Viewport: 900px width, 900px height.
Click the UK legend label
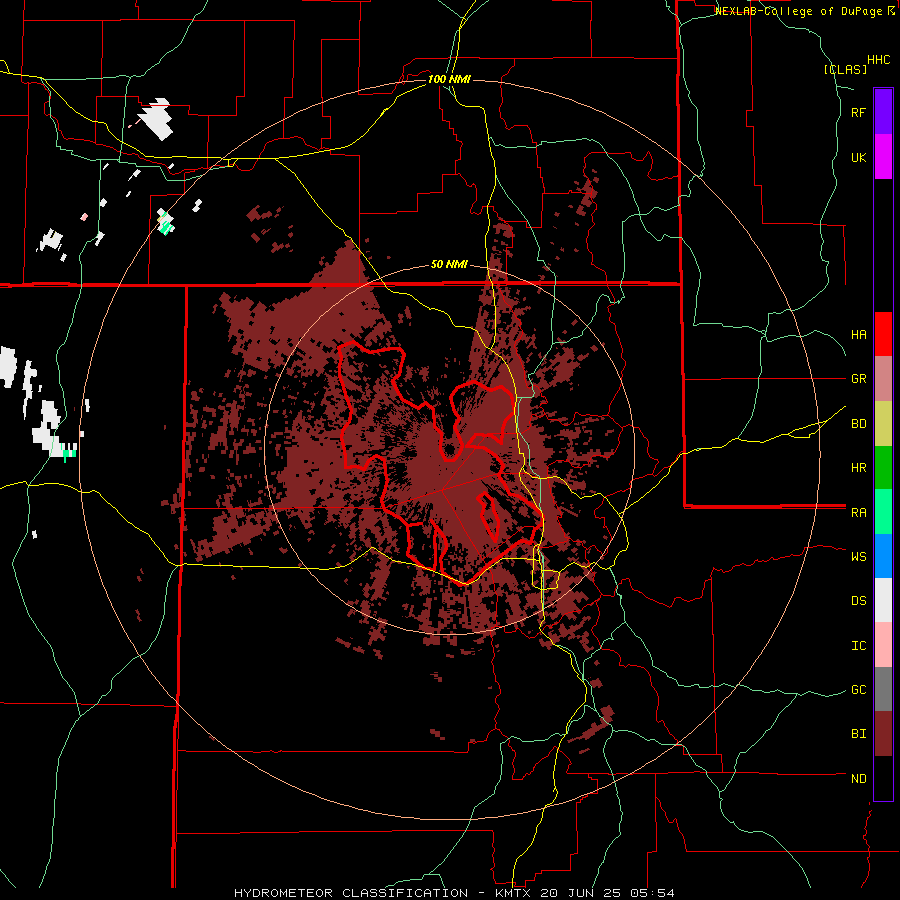tap(858, 157)
